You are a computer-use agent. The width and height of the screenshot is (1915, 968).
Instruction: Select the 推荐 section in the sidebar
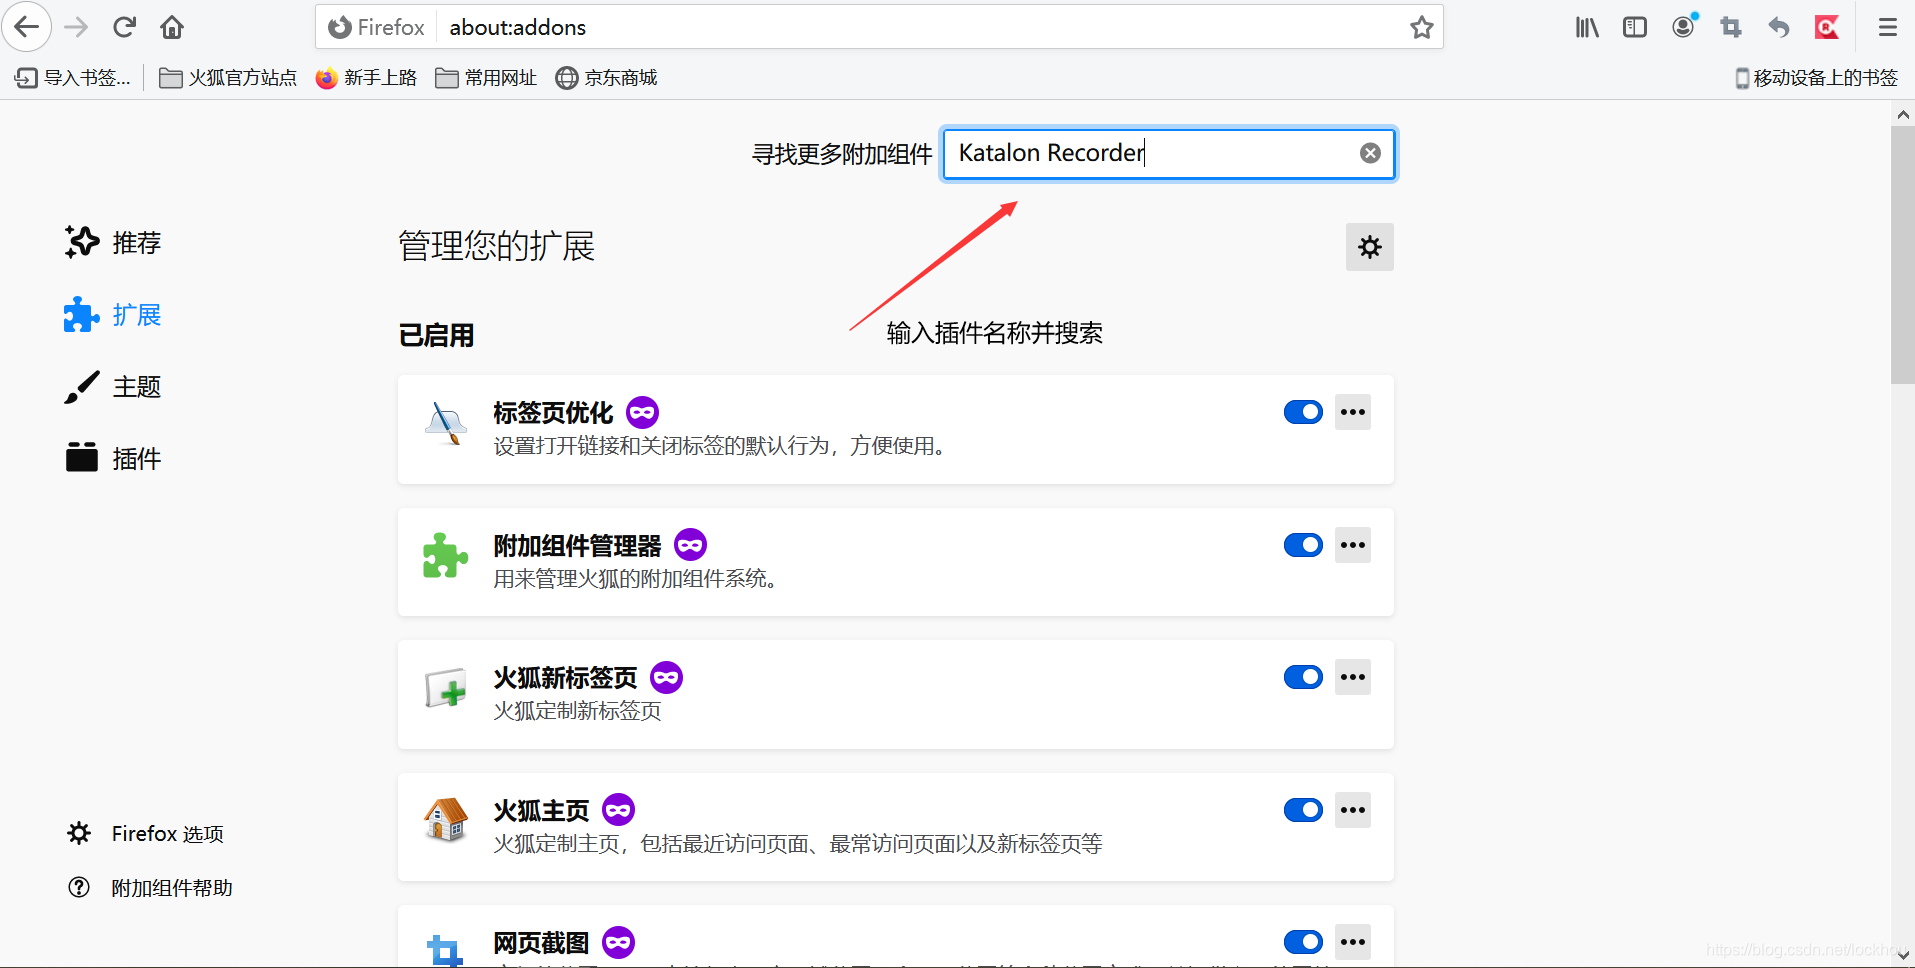tap(135, 242)
